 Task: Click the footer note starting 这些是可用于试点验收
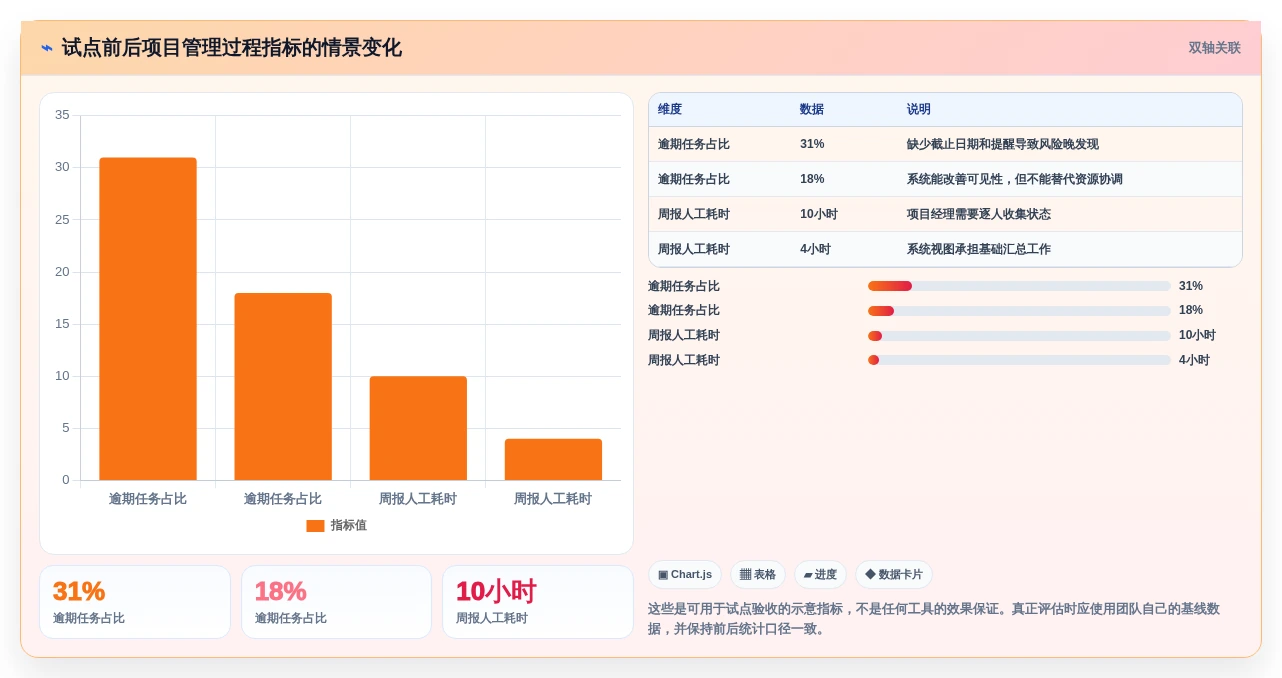click(934, 619)
